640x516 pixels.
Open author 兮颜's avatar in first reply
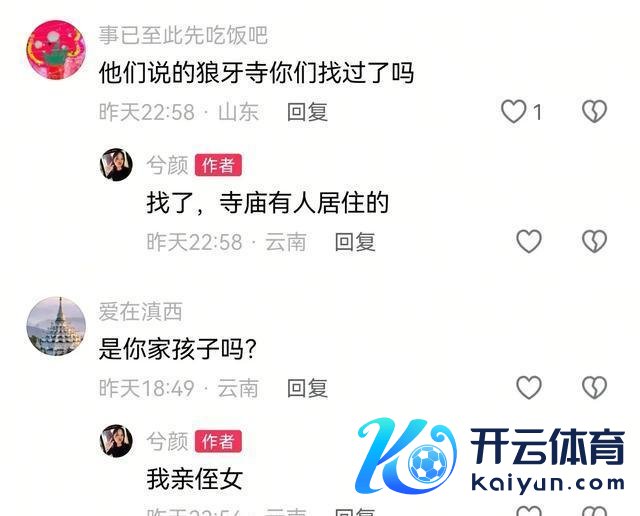(116, 165)
